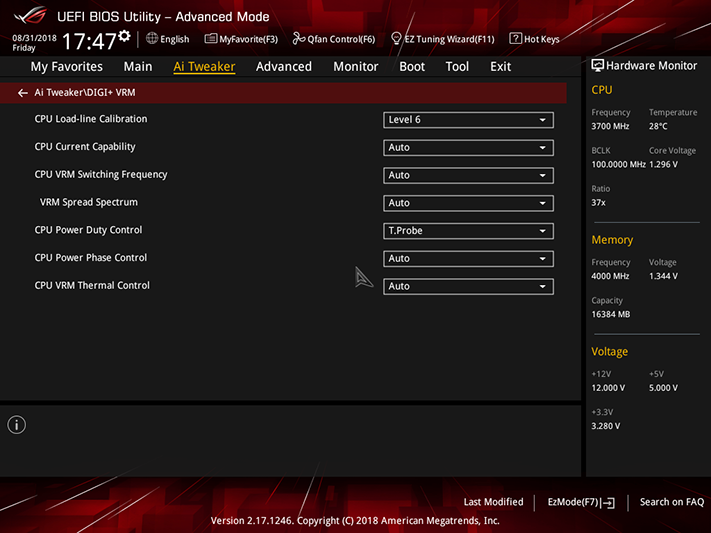Click the MyFavorite list icon
This screenshot has width=711, height=533.
click(x=210, y=39)
